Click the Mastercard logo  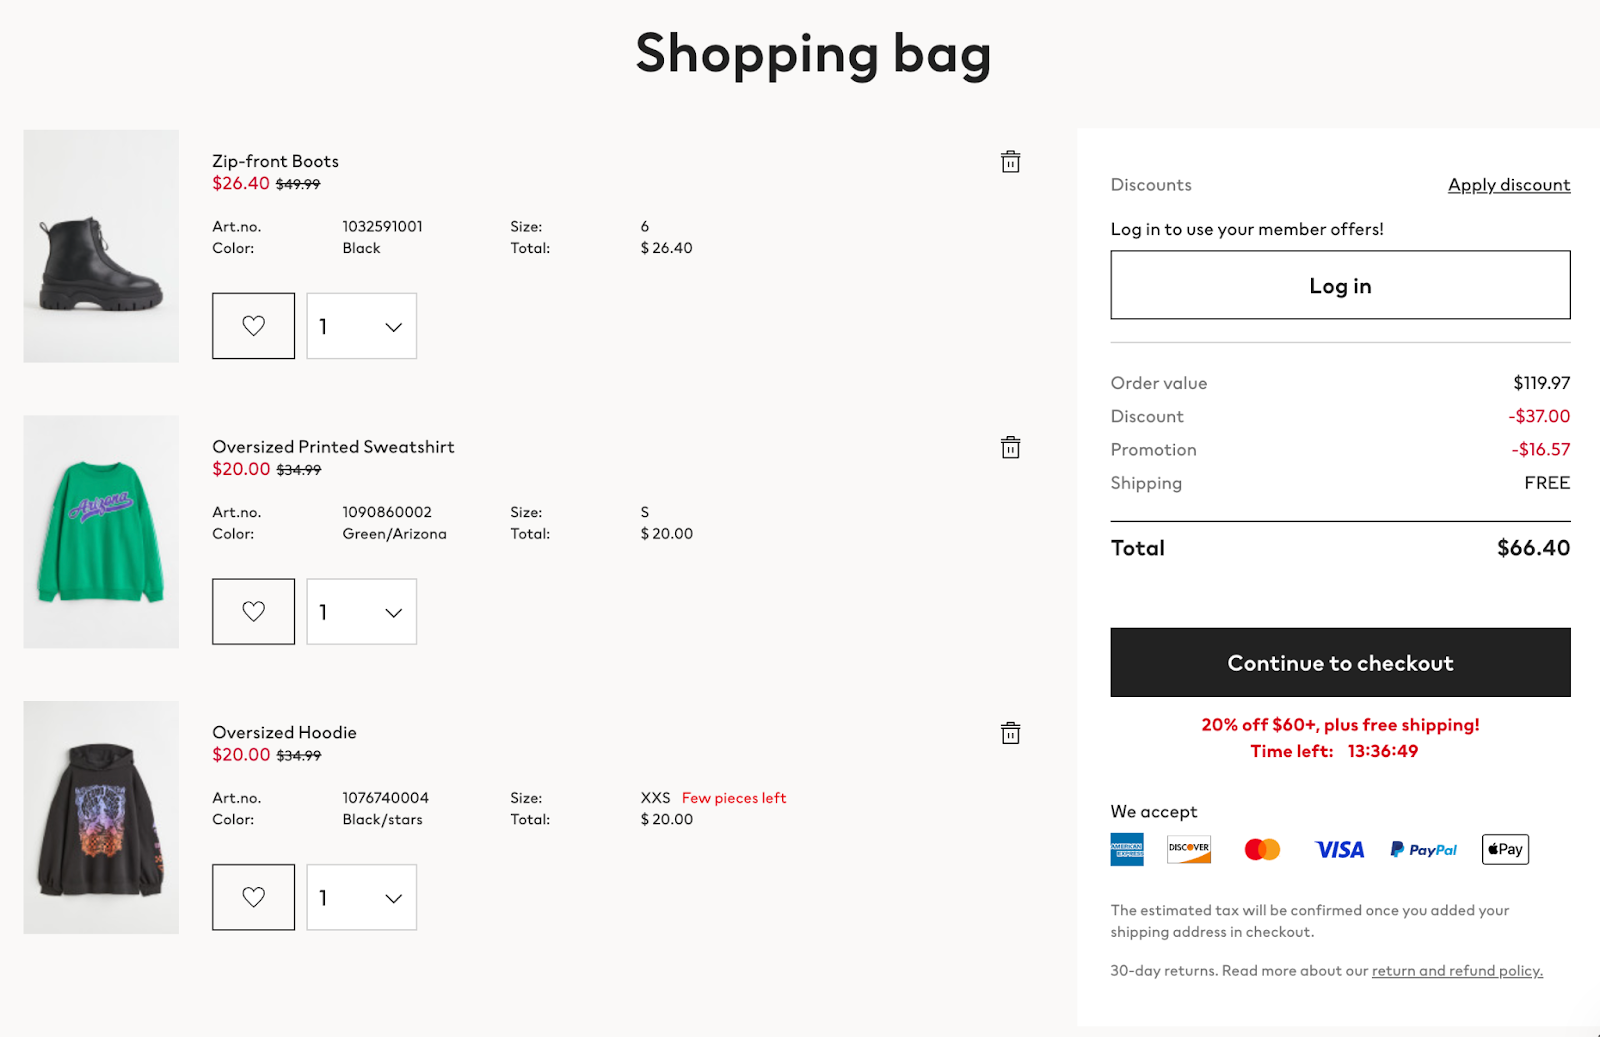pos(1262,849)
